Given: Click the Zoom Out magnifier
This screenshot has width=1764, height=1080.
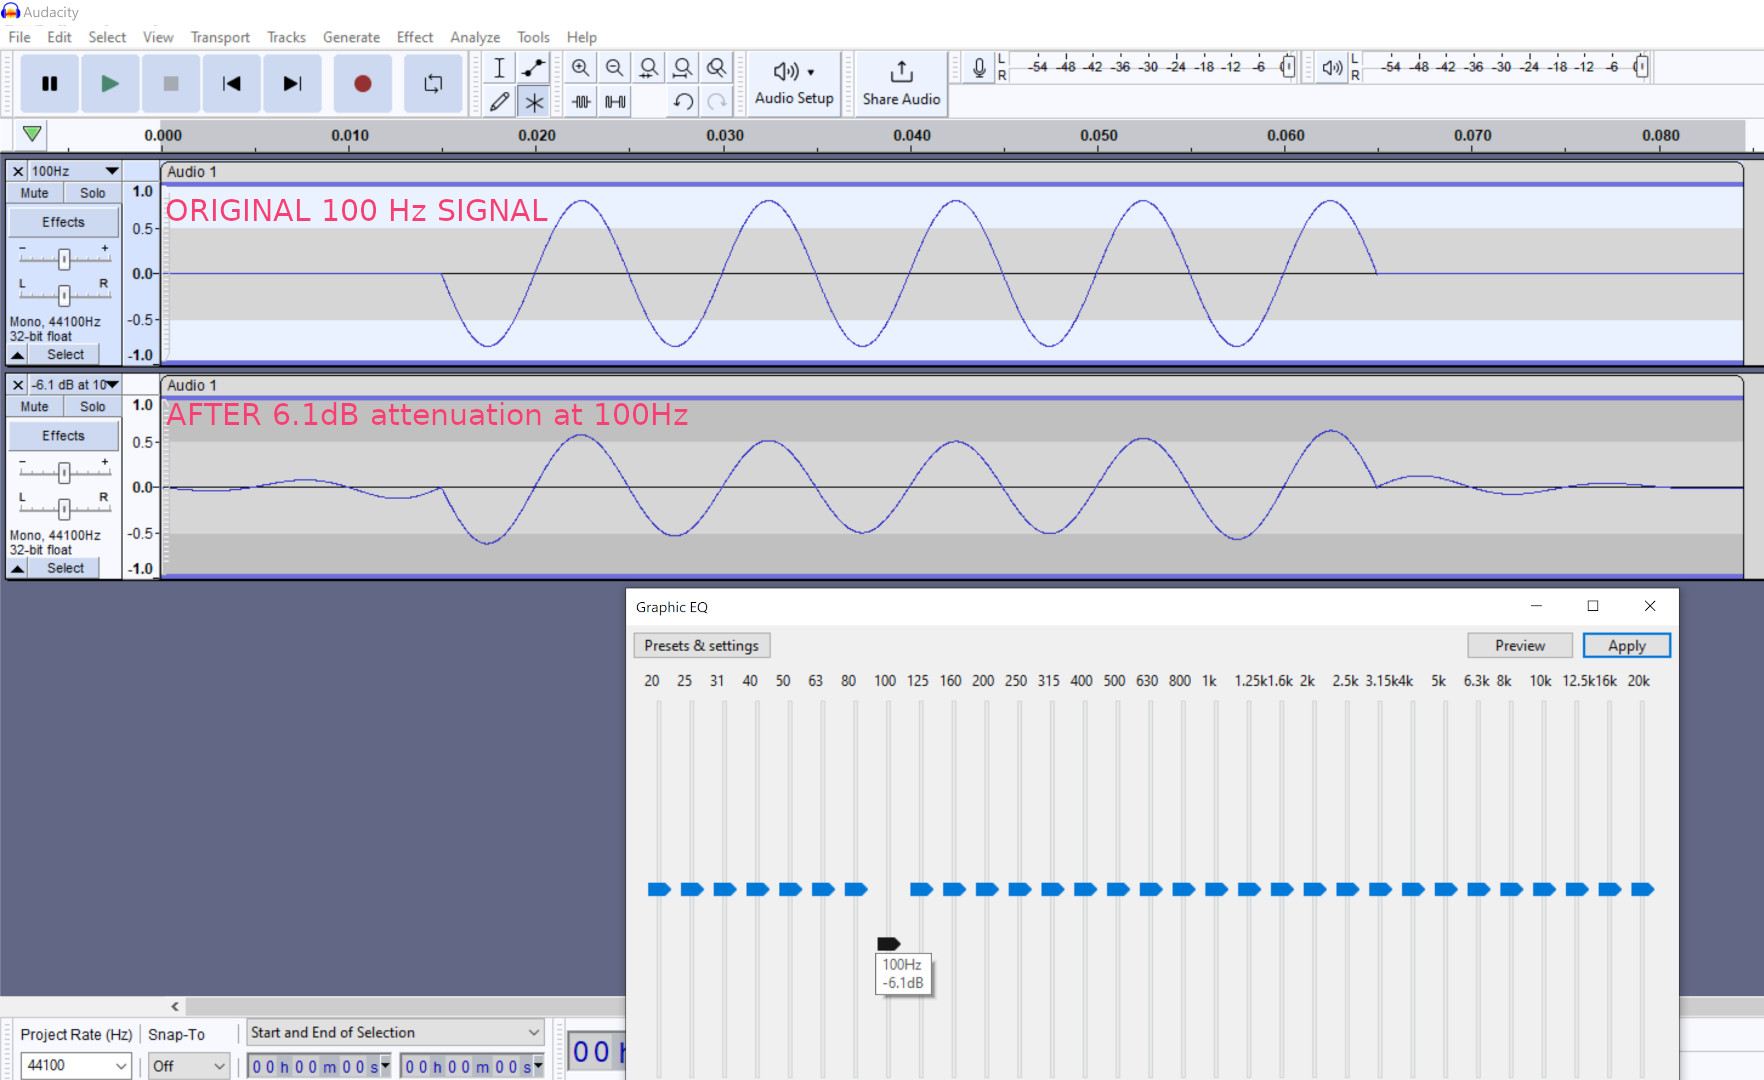Looking at the screenshot, I should tap(614, 68).
